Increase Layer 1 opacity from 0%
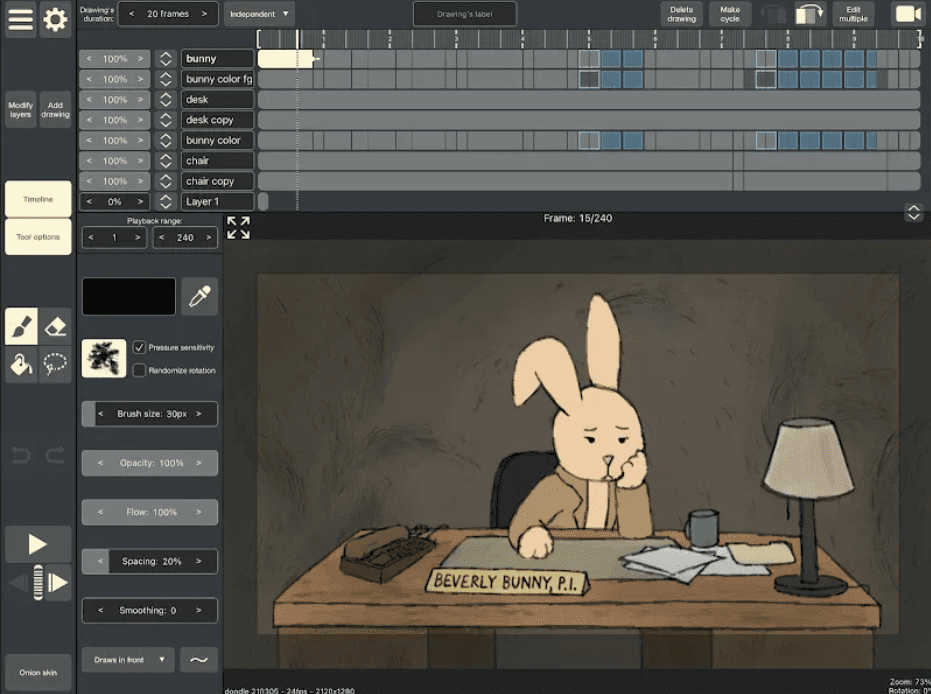931x694 pixels. [x=141, y=202]
